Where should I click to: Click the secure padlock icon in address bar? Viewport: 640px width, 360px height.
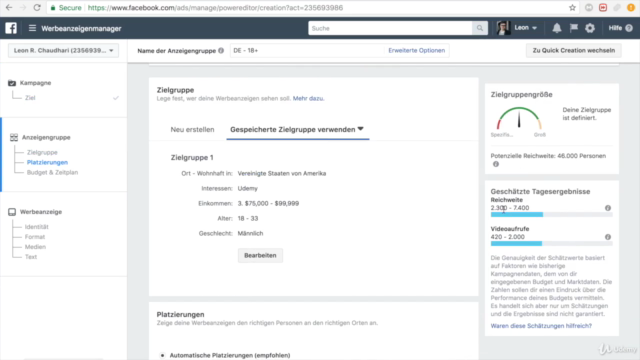[x=53, y=8]
